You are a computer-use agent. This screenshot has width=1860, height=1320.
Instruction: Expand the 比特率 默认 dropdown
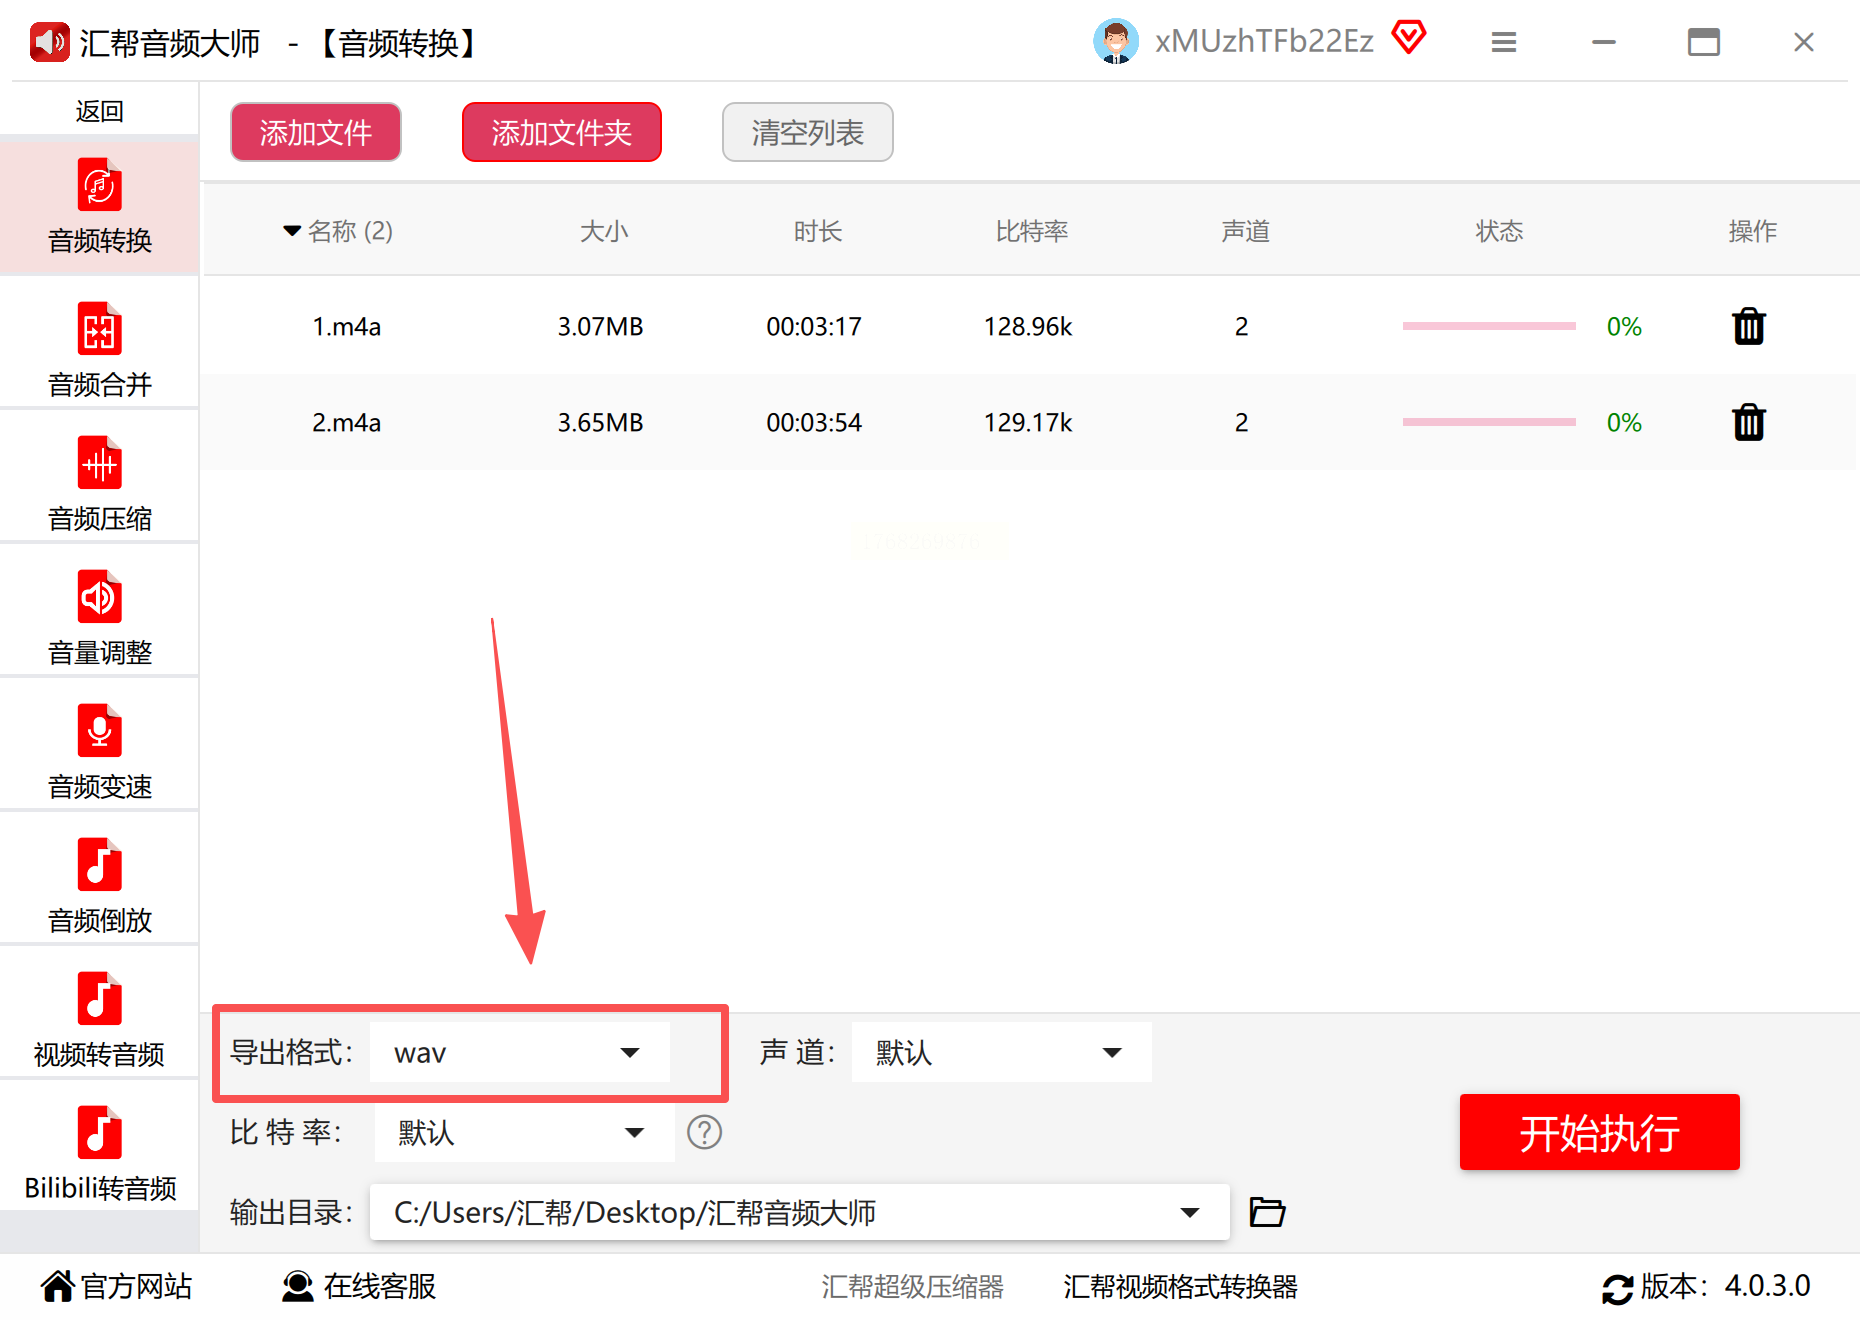click(525, 1132)
